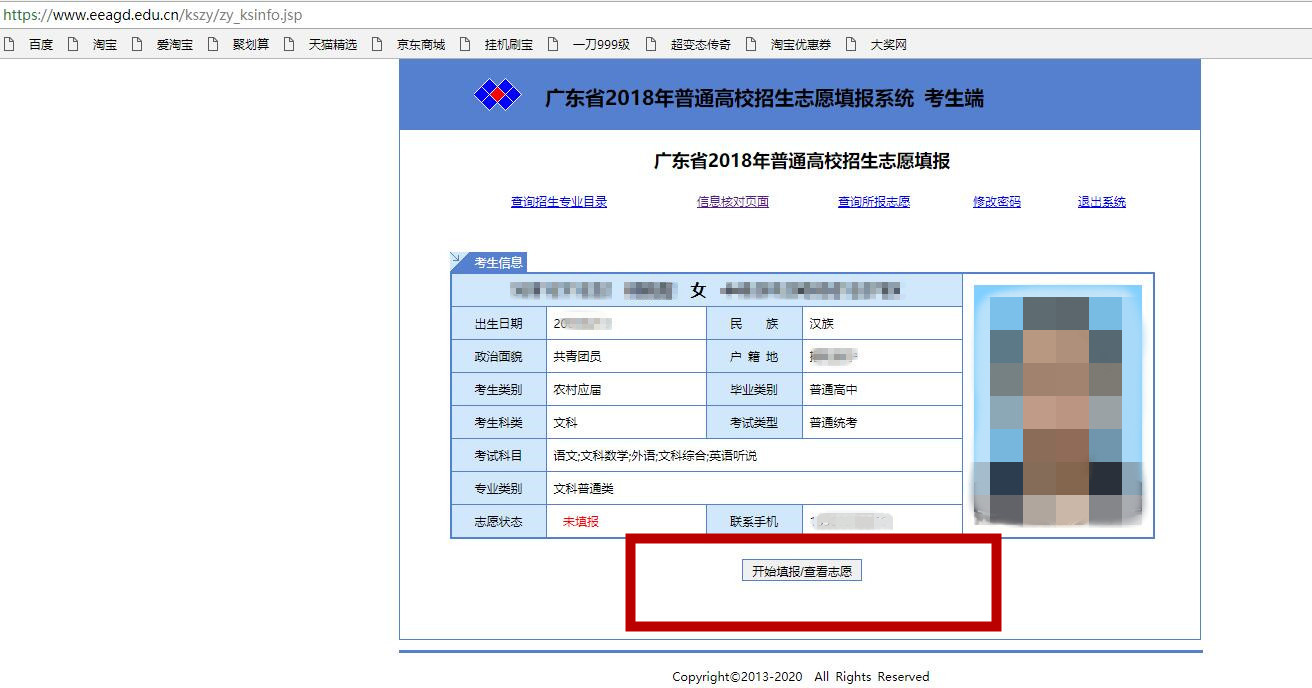The height and width of the screenshot is (688, 1312).
Task: Click the blue diamond system logo
Action: pos(497,95)
